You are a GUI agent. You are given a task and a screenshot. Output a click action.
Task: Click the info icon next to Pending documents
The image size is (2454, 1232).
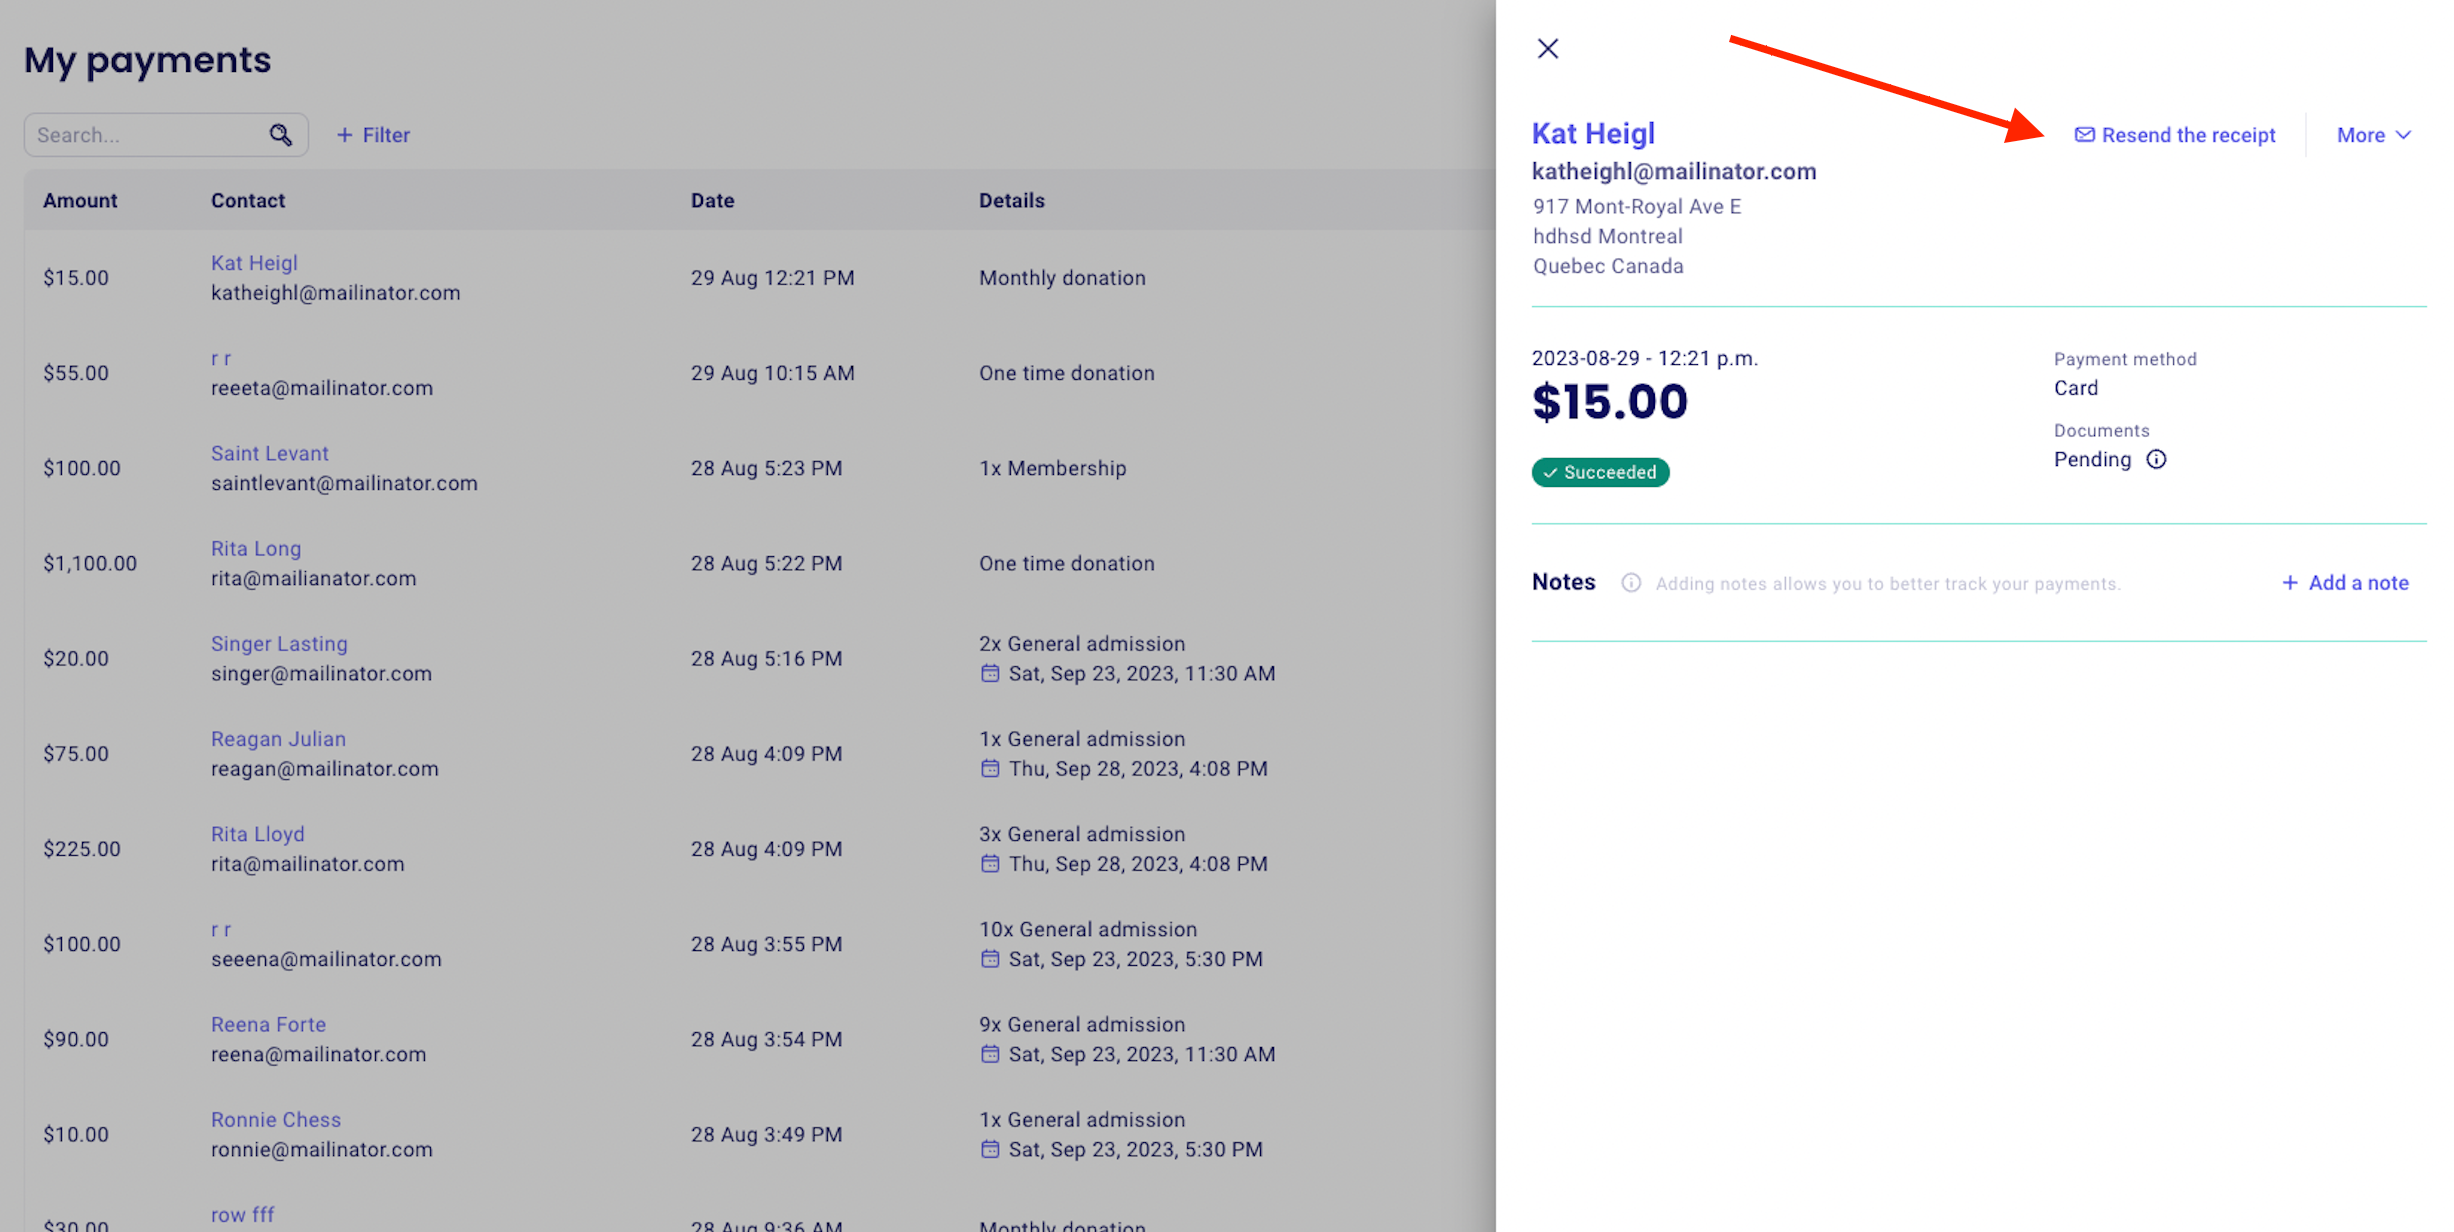[x=2156, y=460]
